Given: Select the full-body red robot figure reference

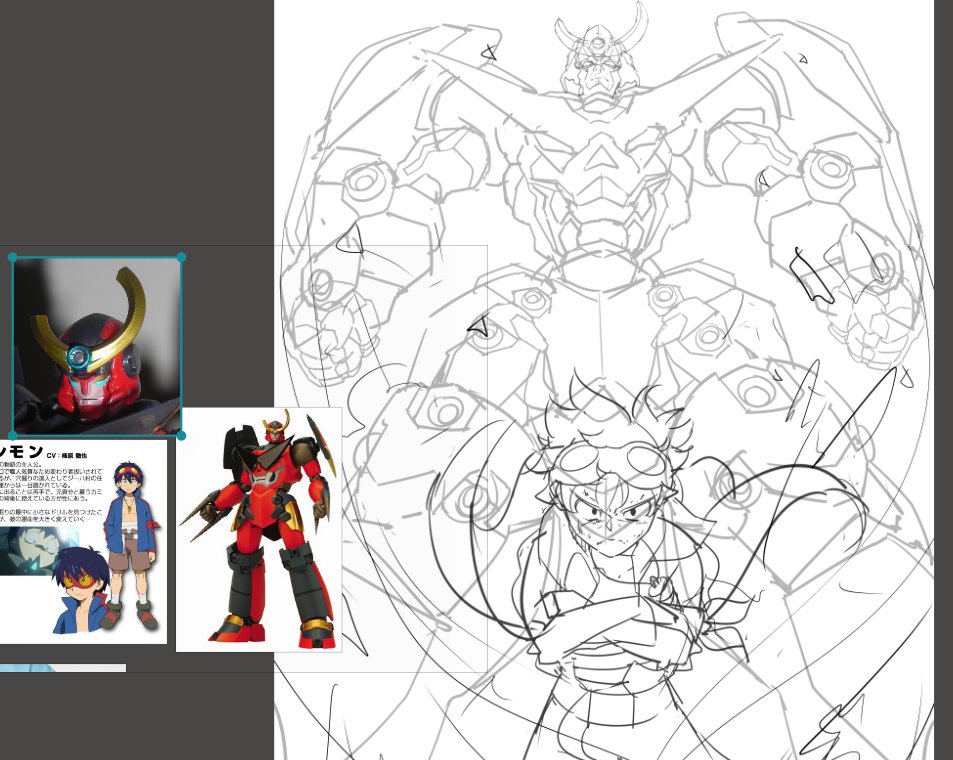Looking at the screenshot, I should tap(259, 530).
